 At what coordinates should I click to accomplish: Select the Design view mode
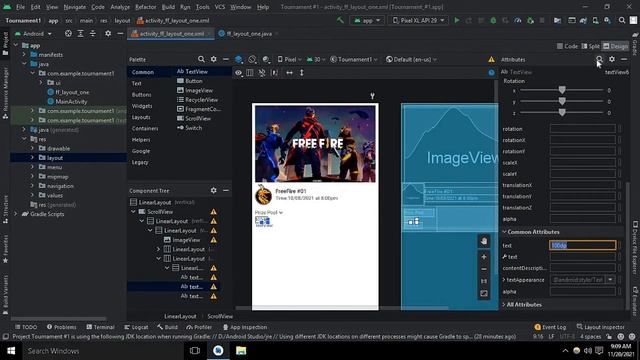point(616,47)
